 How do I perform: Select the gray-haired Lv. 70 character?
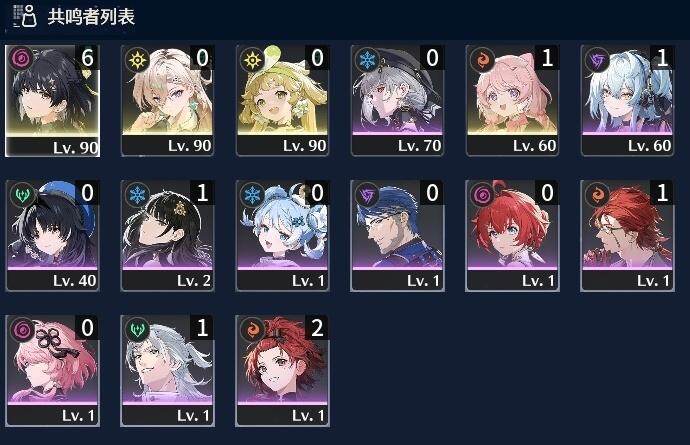[x=397, y=100]
